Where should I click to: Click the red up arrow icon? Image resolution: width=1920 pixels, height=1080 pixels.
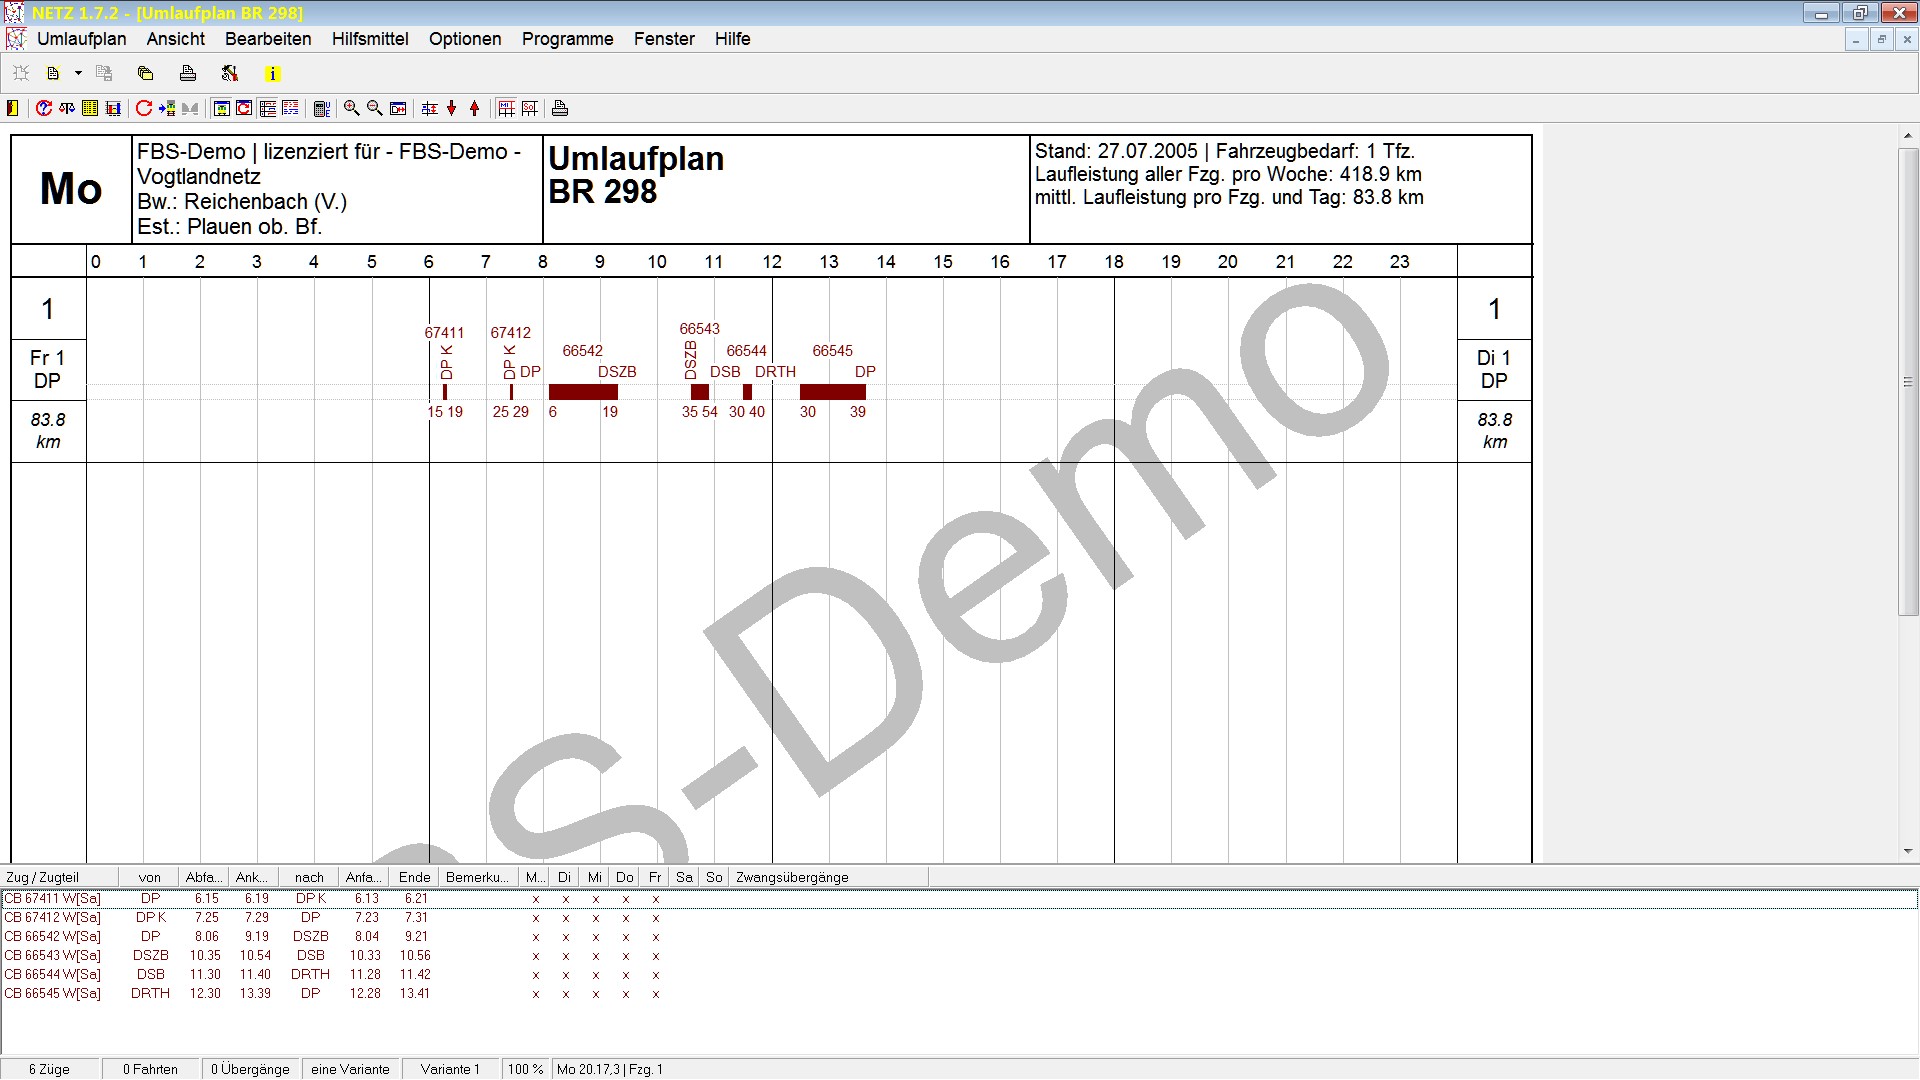475,108
